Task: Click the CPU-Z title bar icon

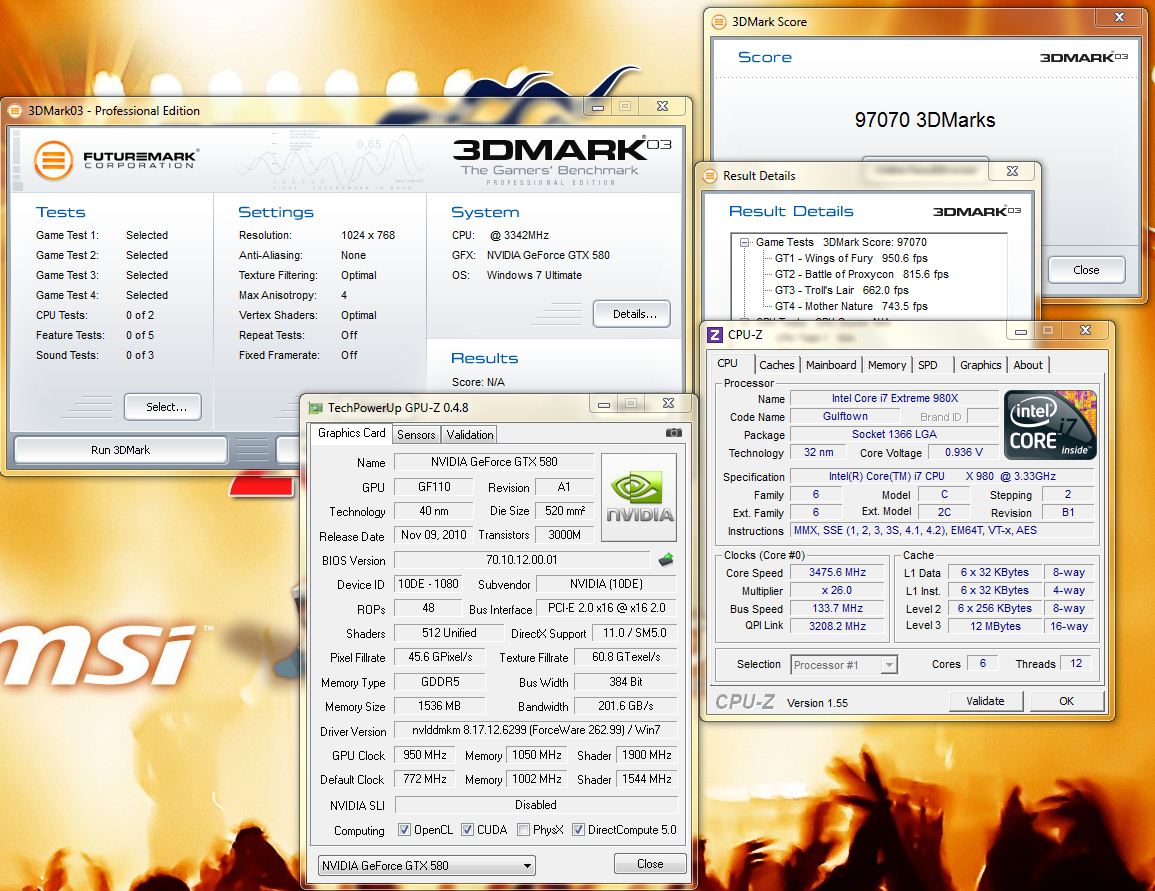Action: pyautogui.click(x=715, y=335)
